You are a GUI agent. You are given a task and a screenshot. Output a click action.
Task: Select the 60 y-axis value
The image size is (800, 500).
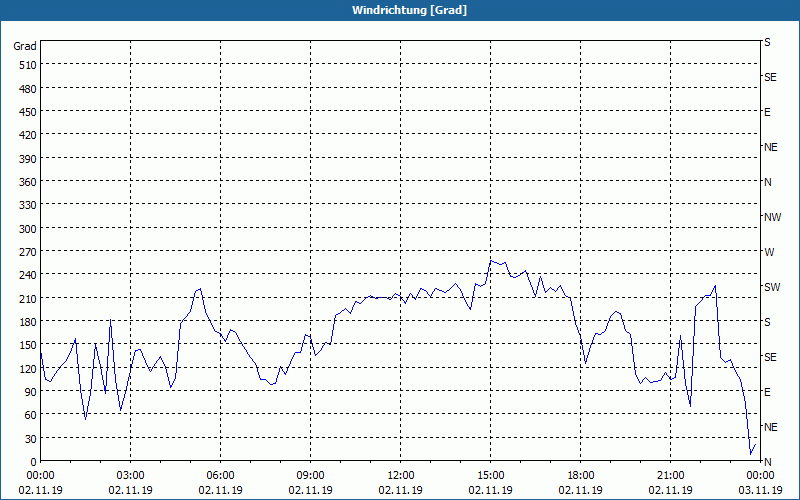pyautogui.click(x=31, y=415)
